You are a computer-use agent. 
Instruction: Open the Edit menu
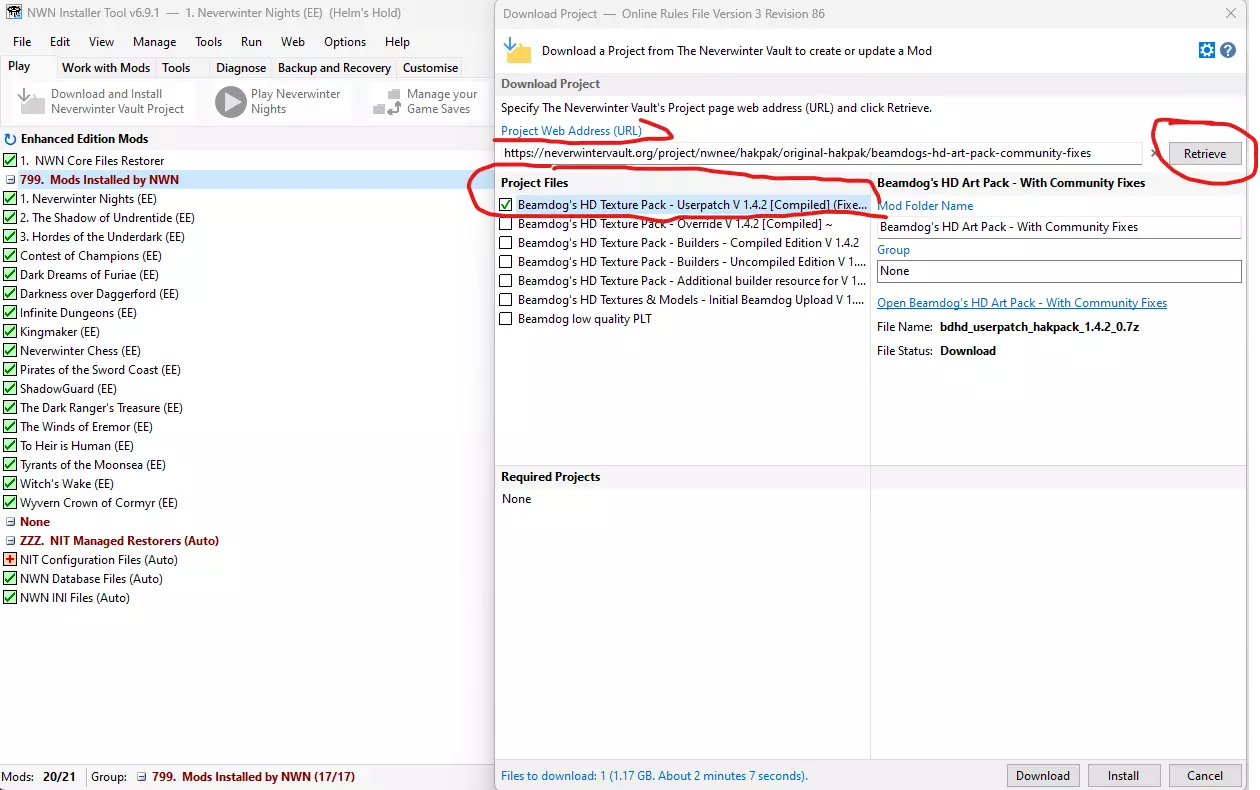[60, 42]
